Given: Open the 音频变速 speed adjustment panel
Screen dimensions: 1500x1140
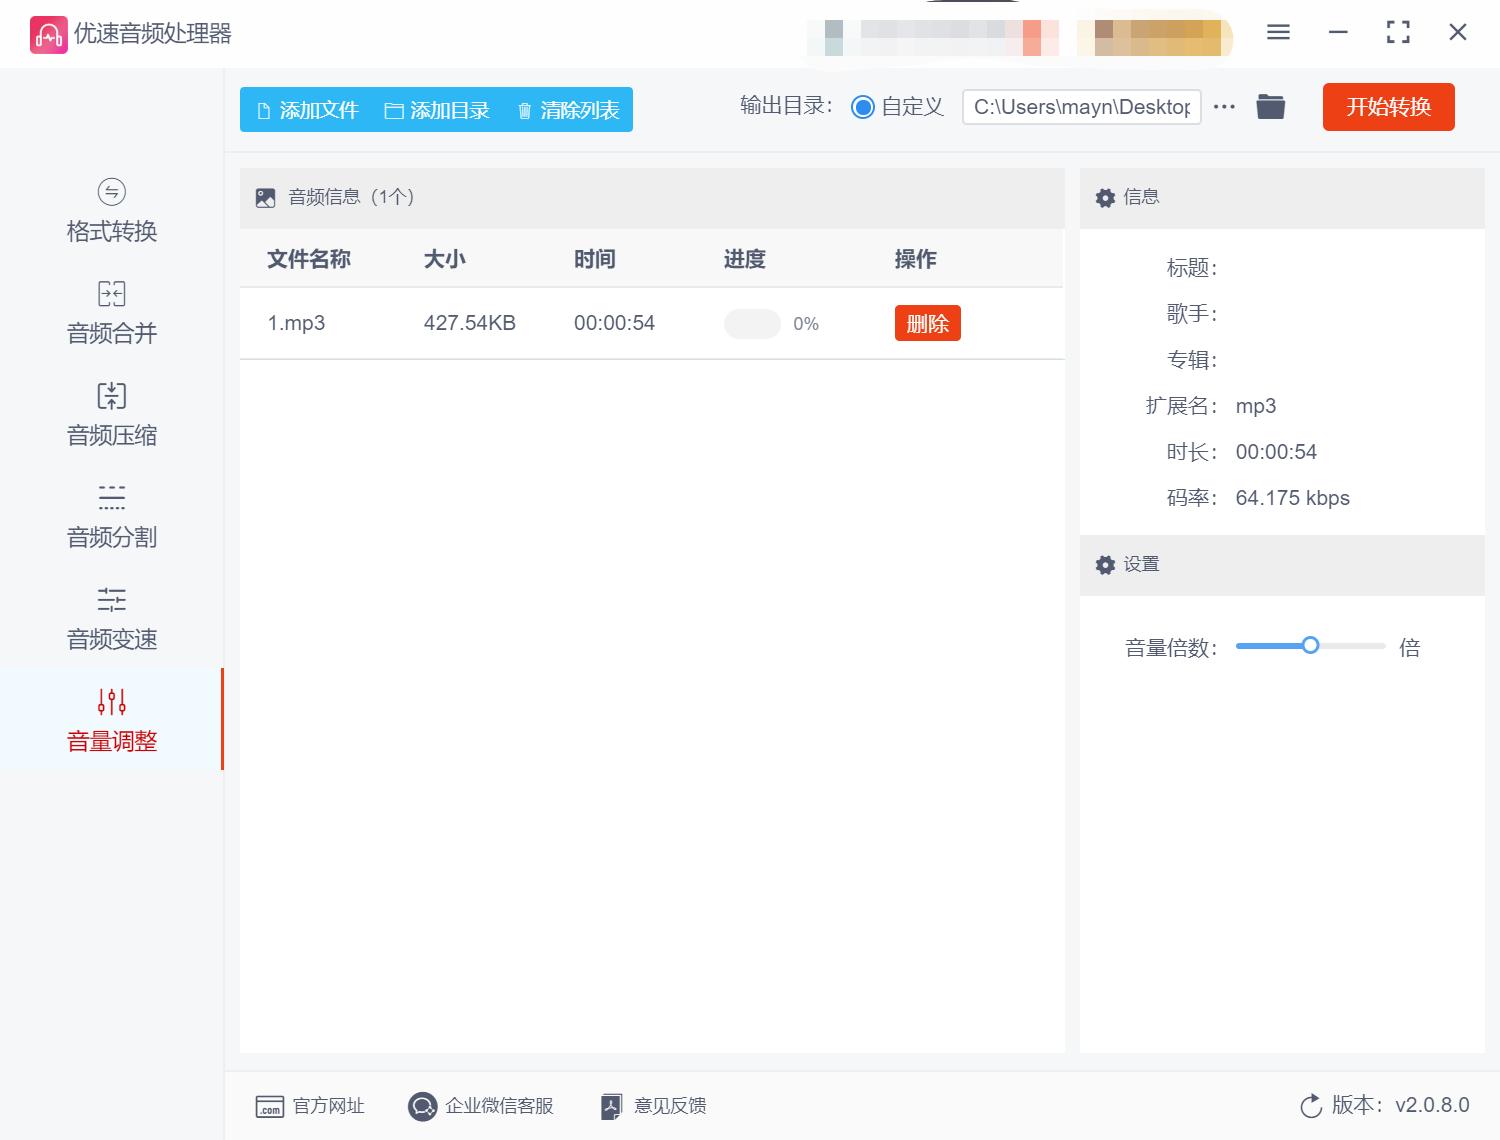Looking at the screenshot, I should click(110, 618).
